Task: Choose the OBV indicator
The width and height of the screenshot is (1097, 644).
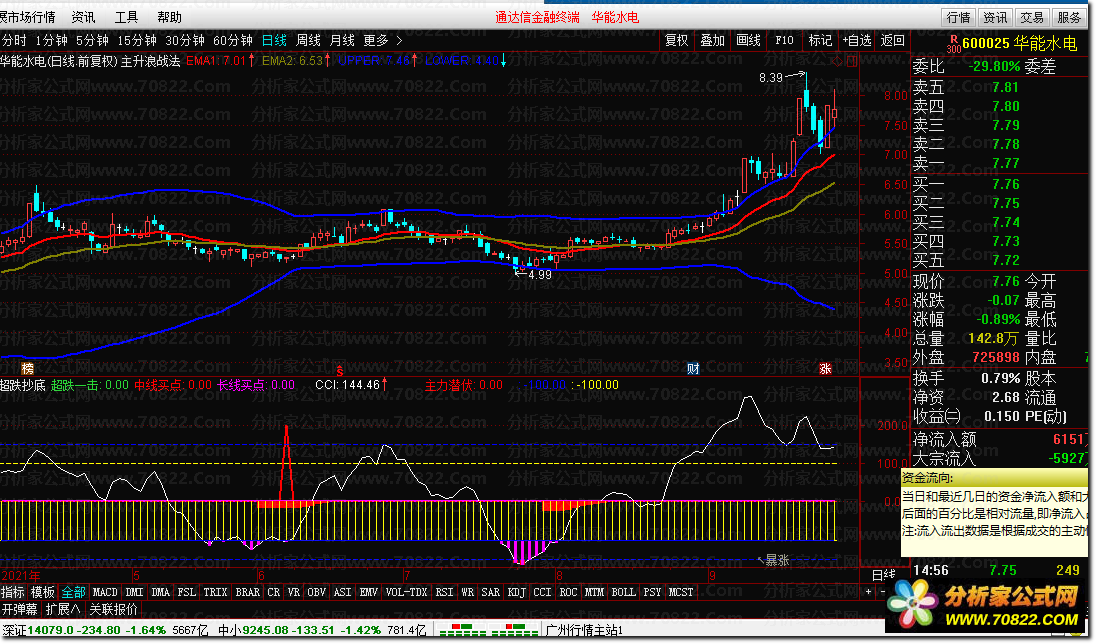Action: [x=316, y=592]
